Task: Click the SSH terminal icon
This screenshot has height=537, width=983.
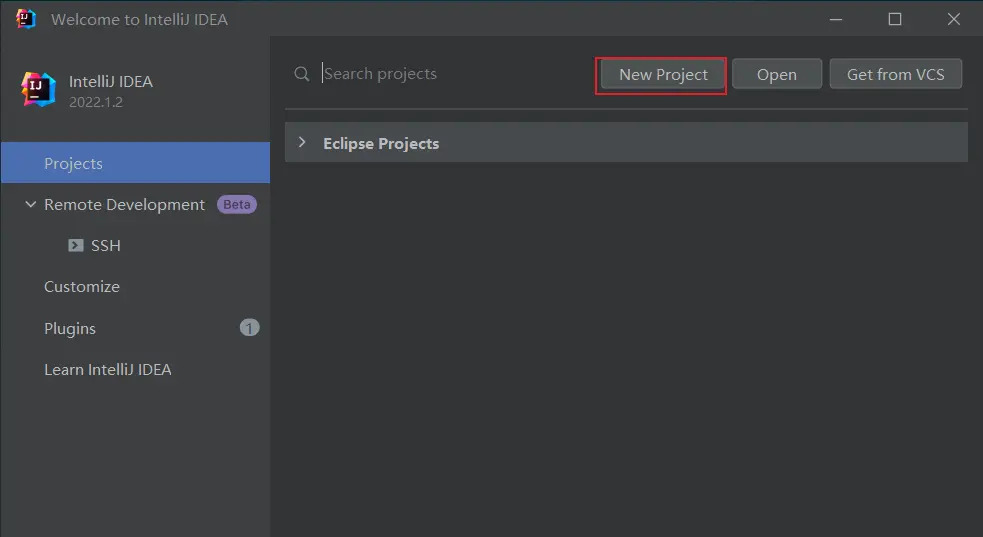Action: click(x=76, y=245)
